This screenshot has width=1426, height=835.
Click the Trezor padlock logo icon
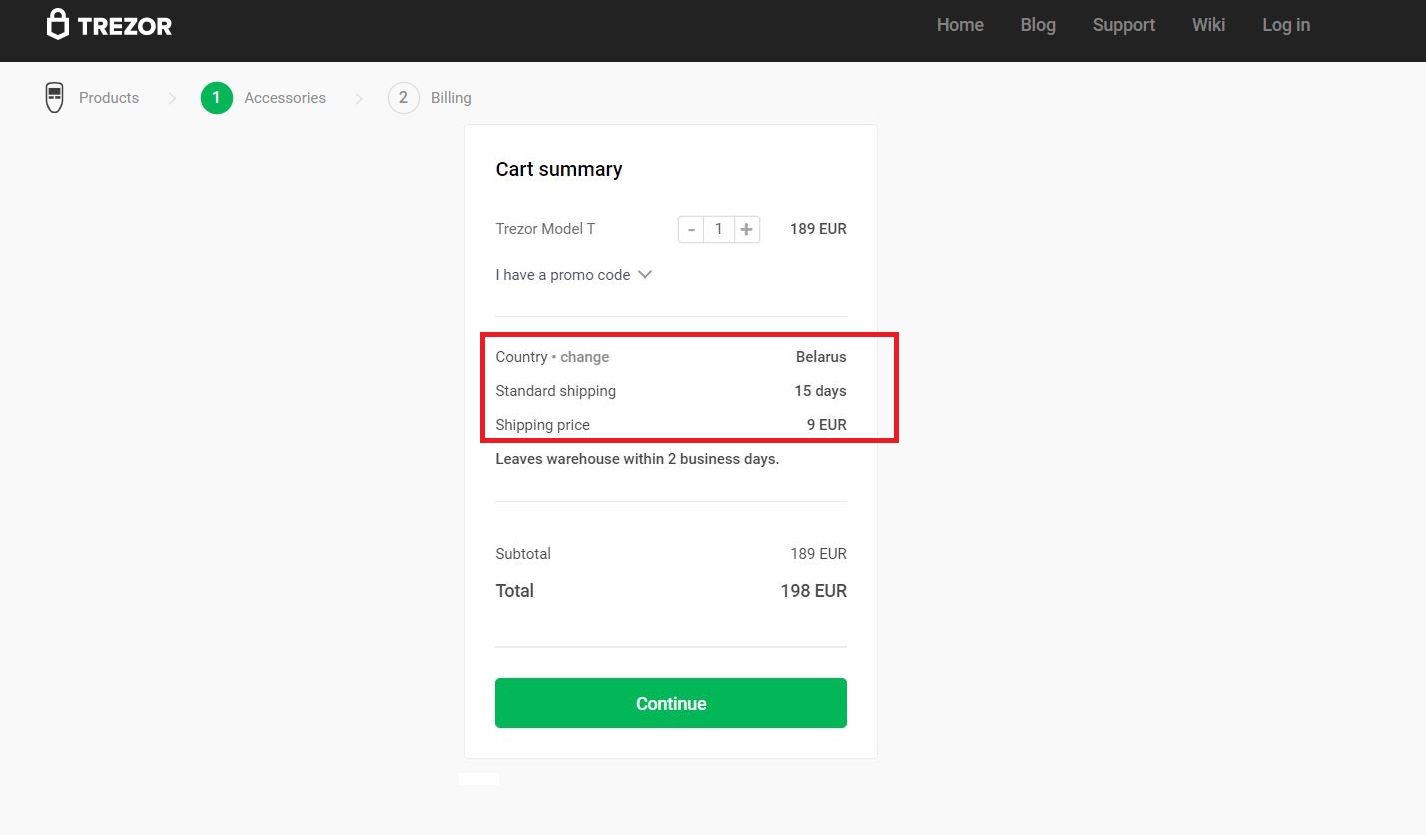[x=58, y=25]
